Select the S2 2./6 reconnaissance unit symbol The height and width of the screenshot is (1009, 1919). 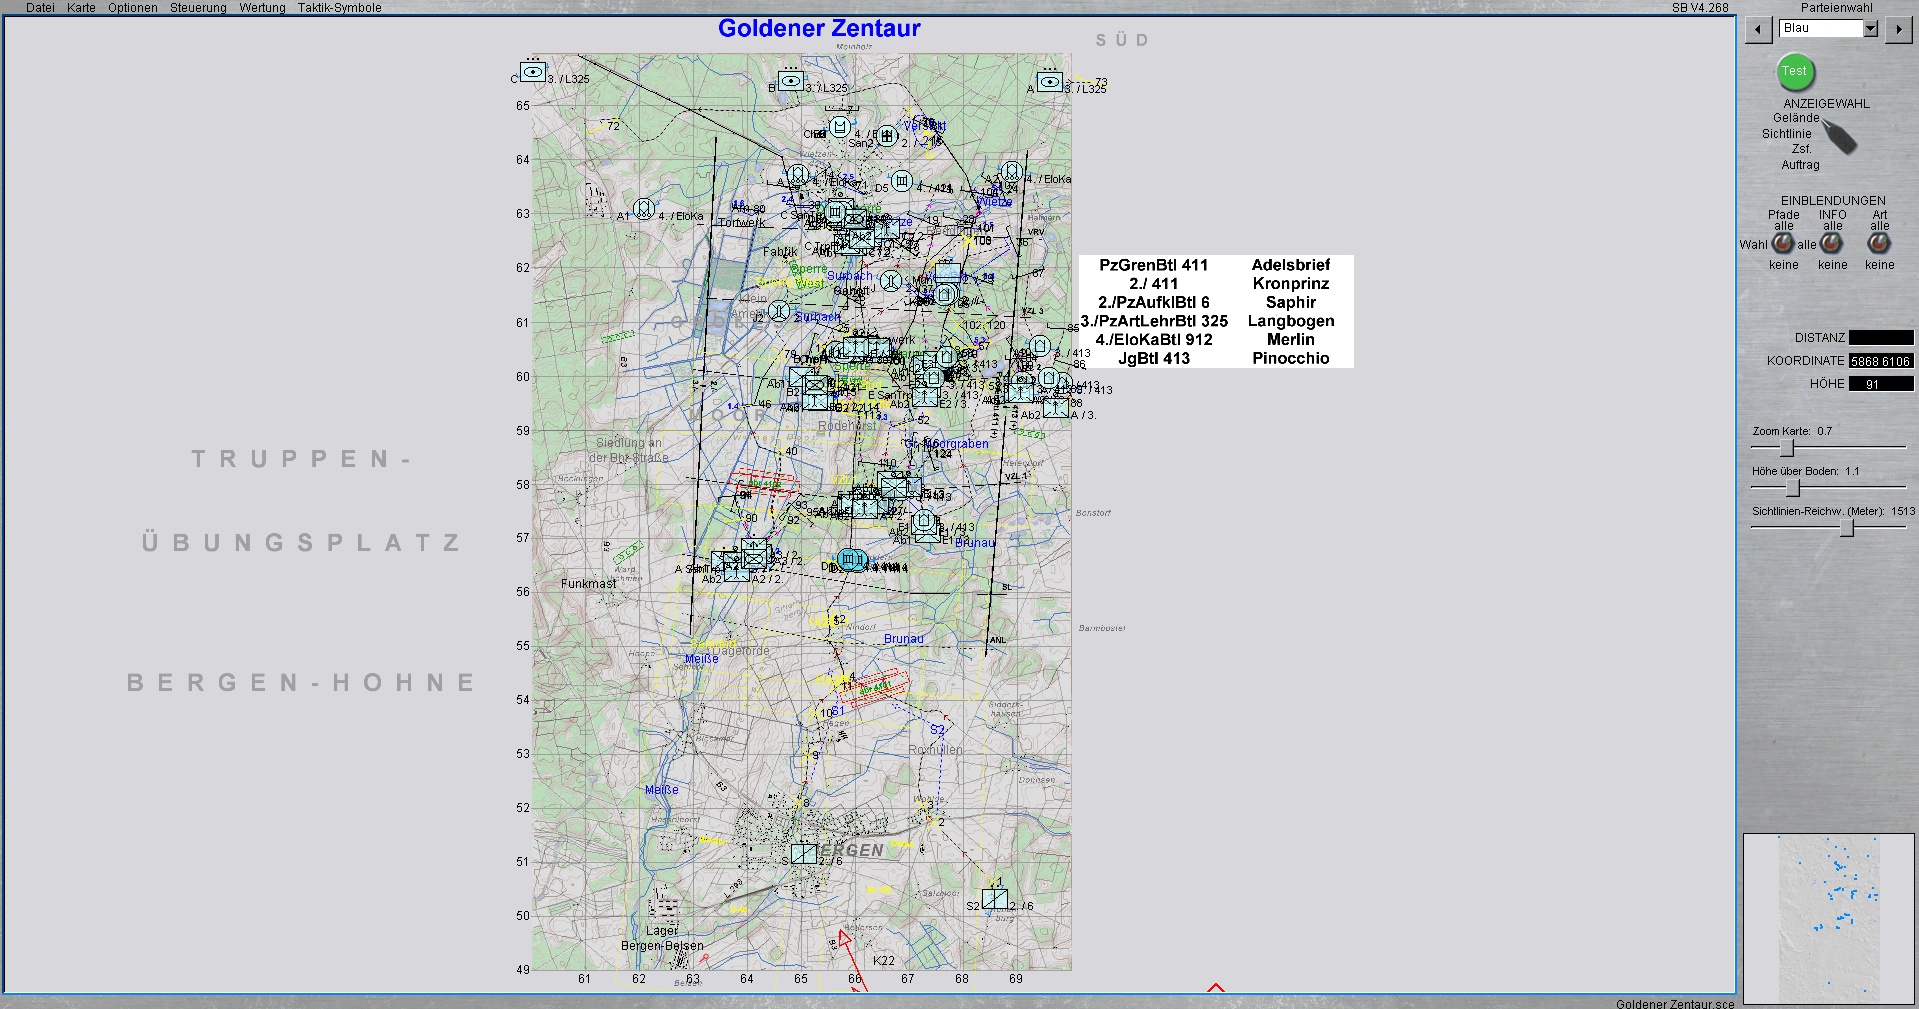point(994,899)
